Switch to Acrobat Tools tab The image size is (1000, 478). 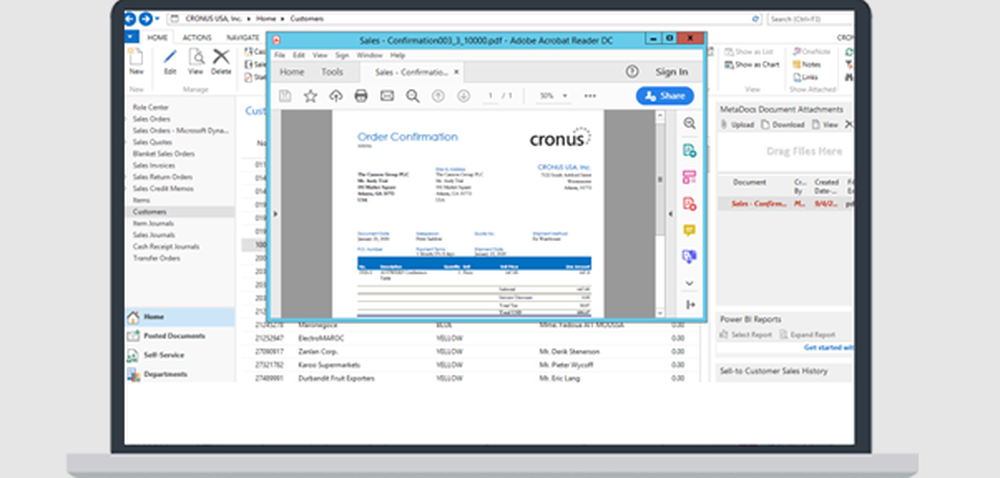[x=332, y=72]
